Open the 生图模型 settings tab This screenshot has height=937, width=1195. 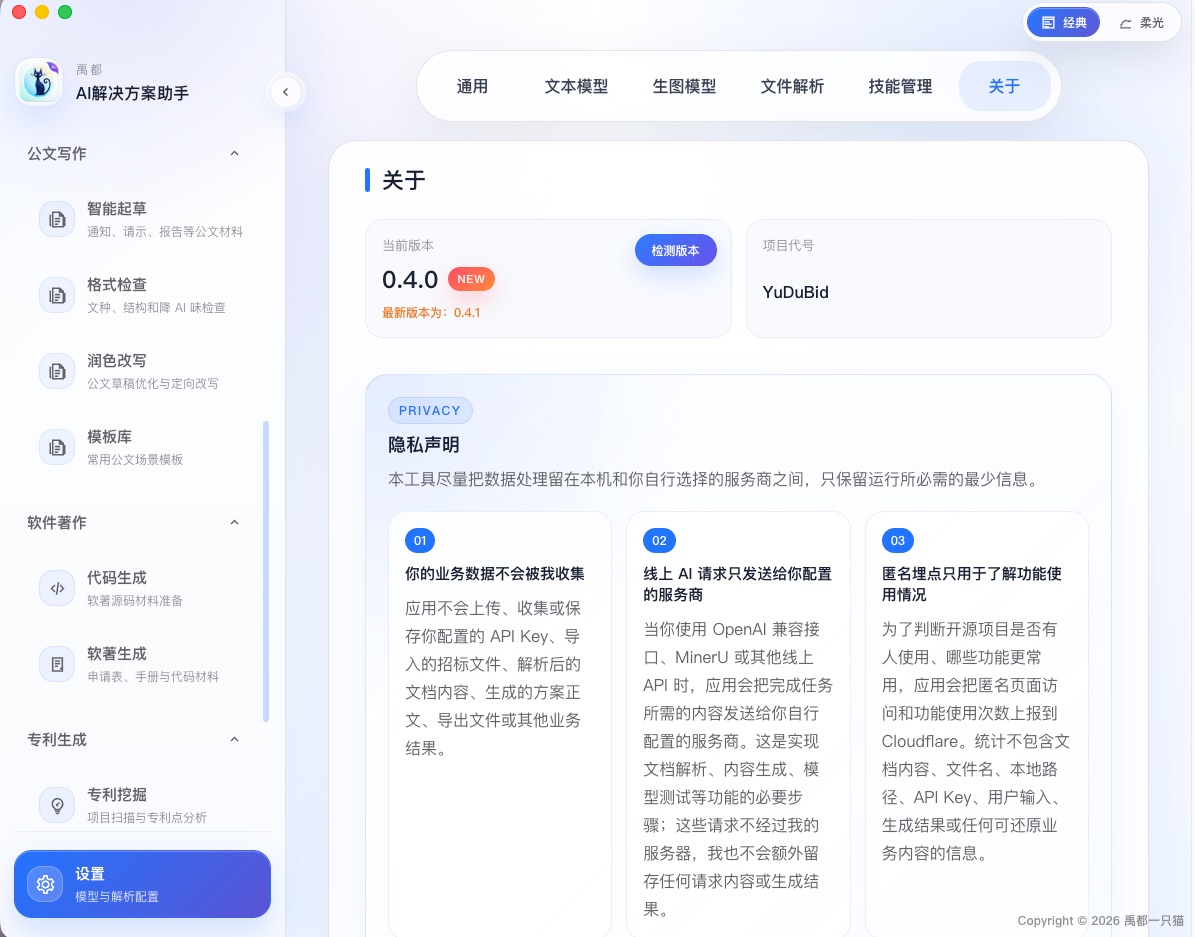(684, 86)
